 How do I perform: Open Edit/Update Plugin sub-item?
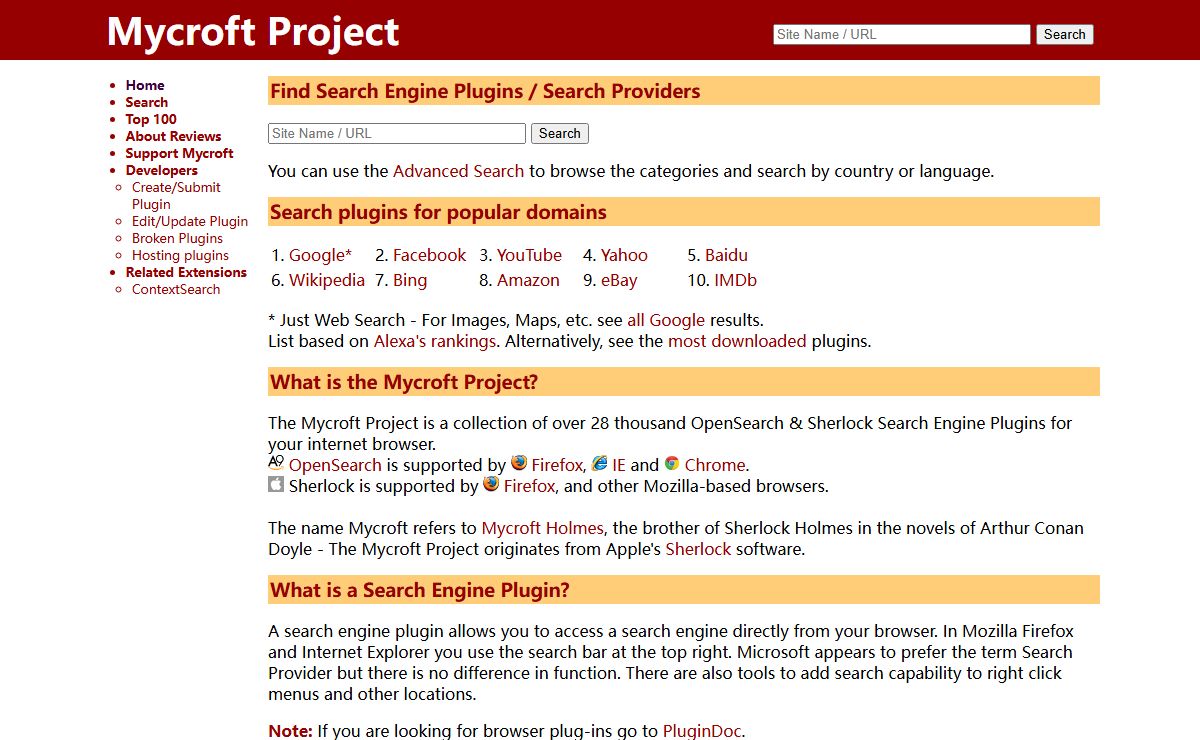pyautogui.click(x=190, y=221)
